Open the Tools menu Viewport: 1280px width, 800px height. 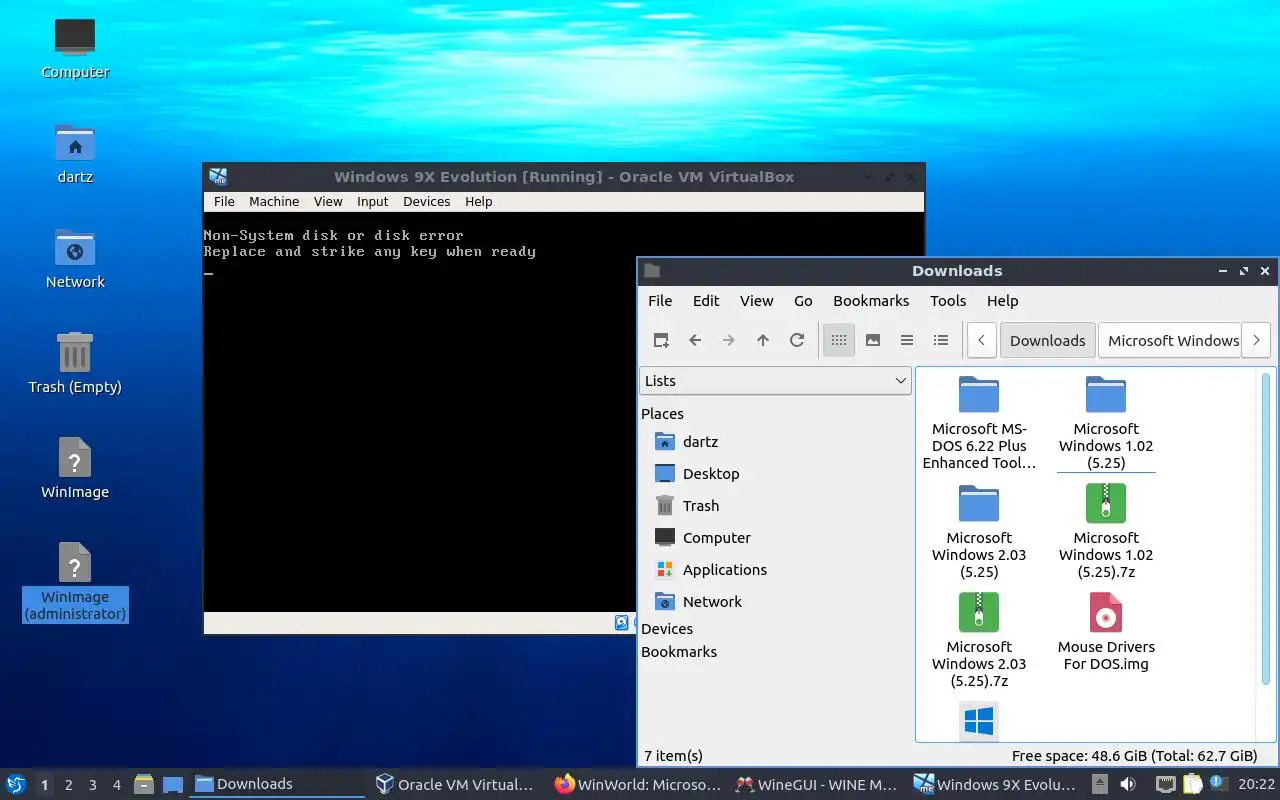[948, 301]
